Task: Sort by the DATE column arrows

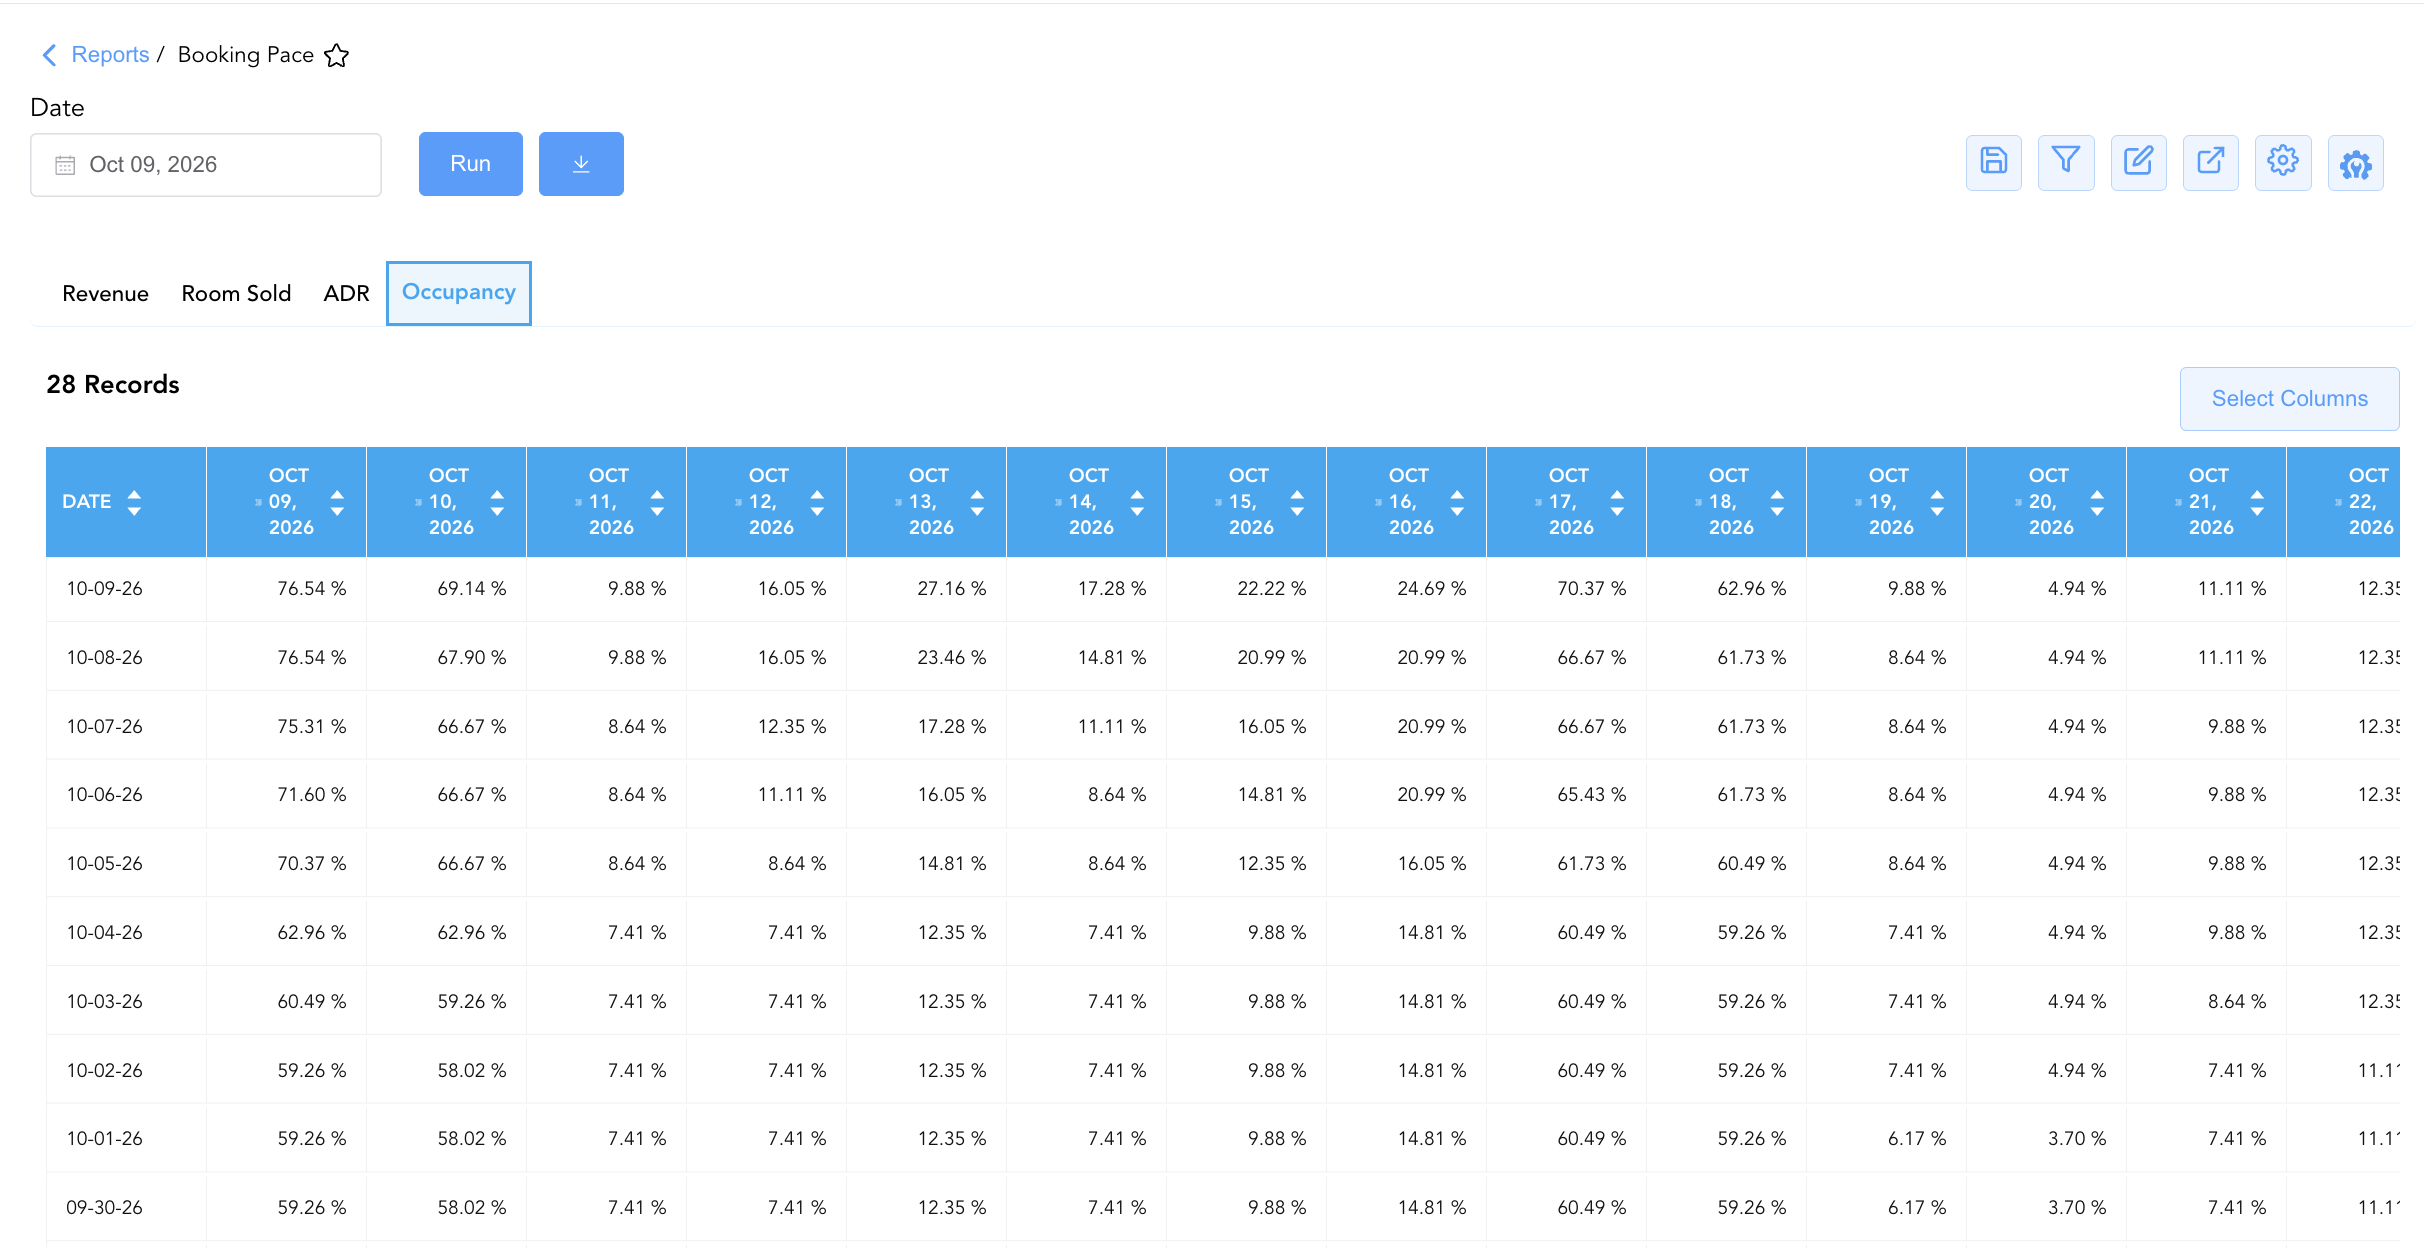Action: pos(134,502)
